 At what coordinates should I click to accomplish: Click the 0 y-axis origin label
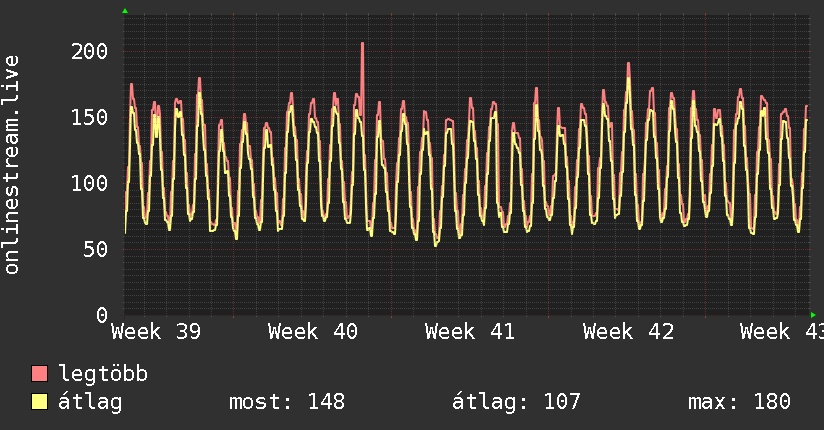[101, 316]
